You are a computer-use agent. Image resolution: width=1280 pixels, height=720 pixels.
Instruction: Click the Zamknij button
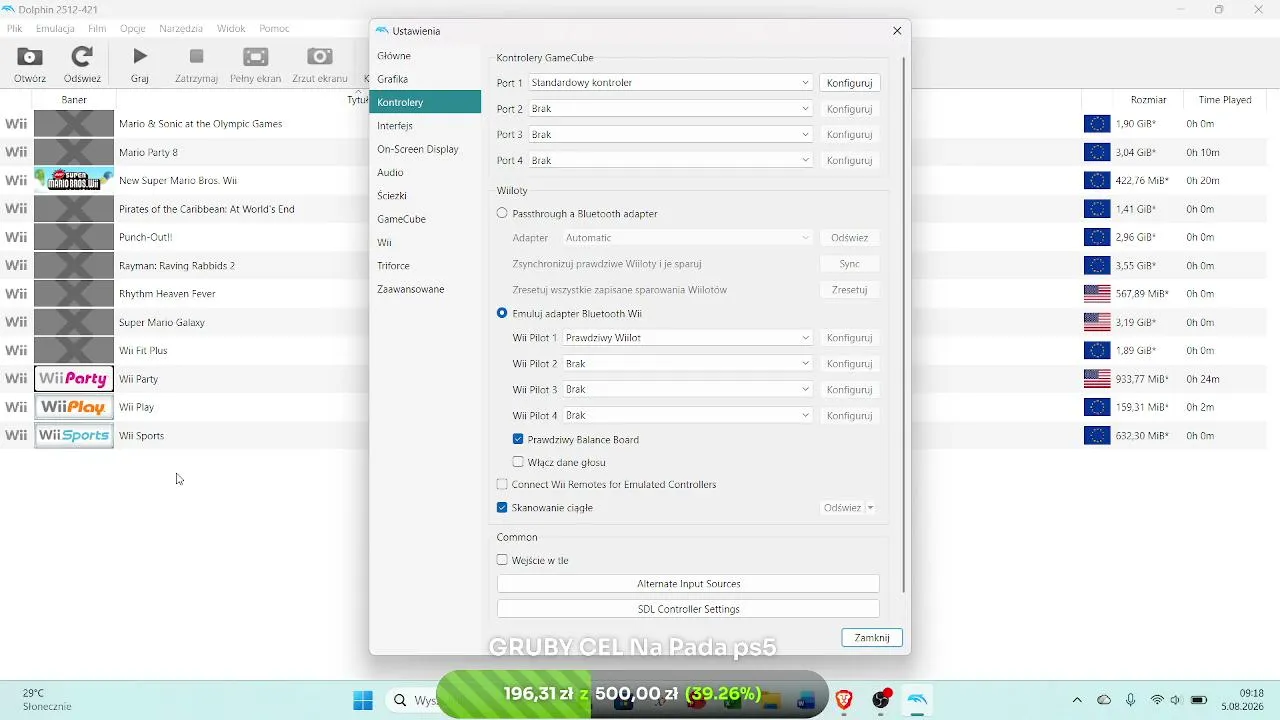pos(872,638)
